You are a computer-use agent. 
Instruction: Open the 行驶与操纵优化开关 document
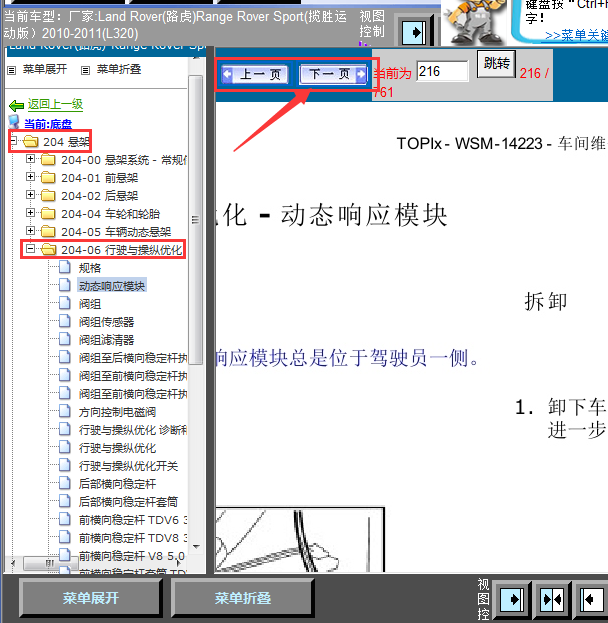pyautogui.click(x=128, y=466)
